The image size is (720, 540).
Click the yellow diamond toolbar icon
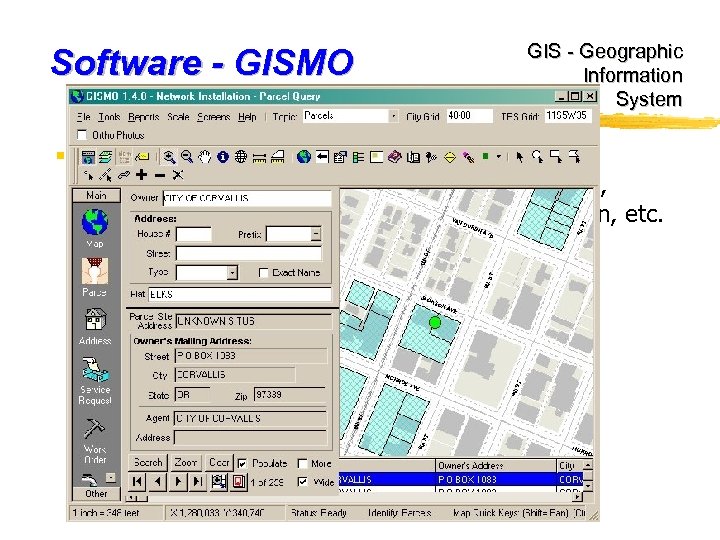tap(450, 158)
